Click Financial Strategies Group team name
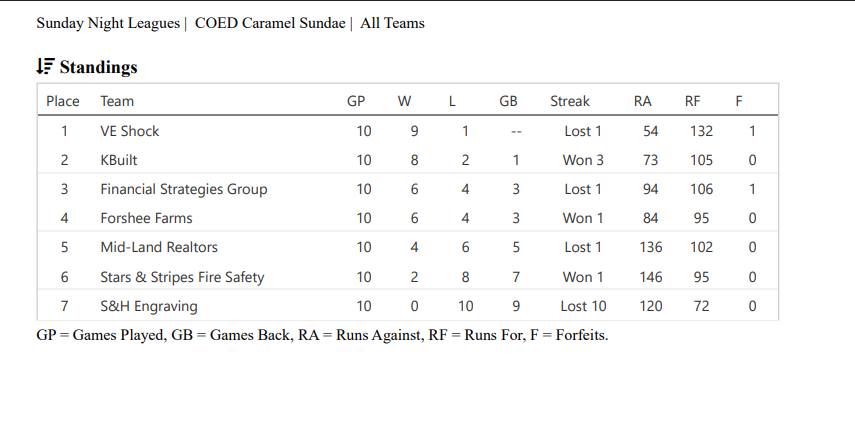The height and width of the screenshot is (444, 855). point(184,189)
